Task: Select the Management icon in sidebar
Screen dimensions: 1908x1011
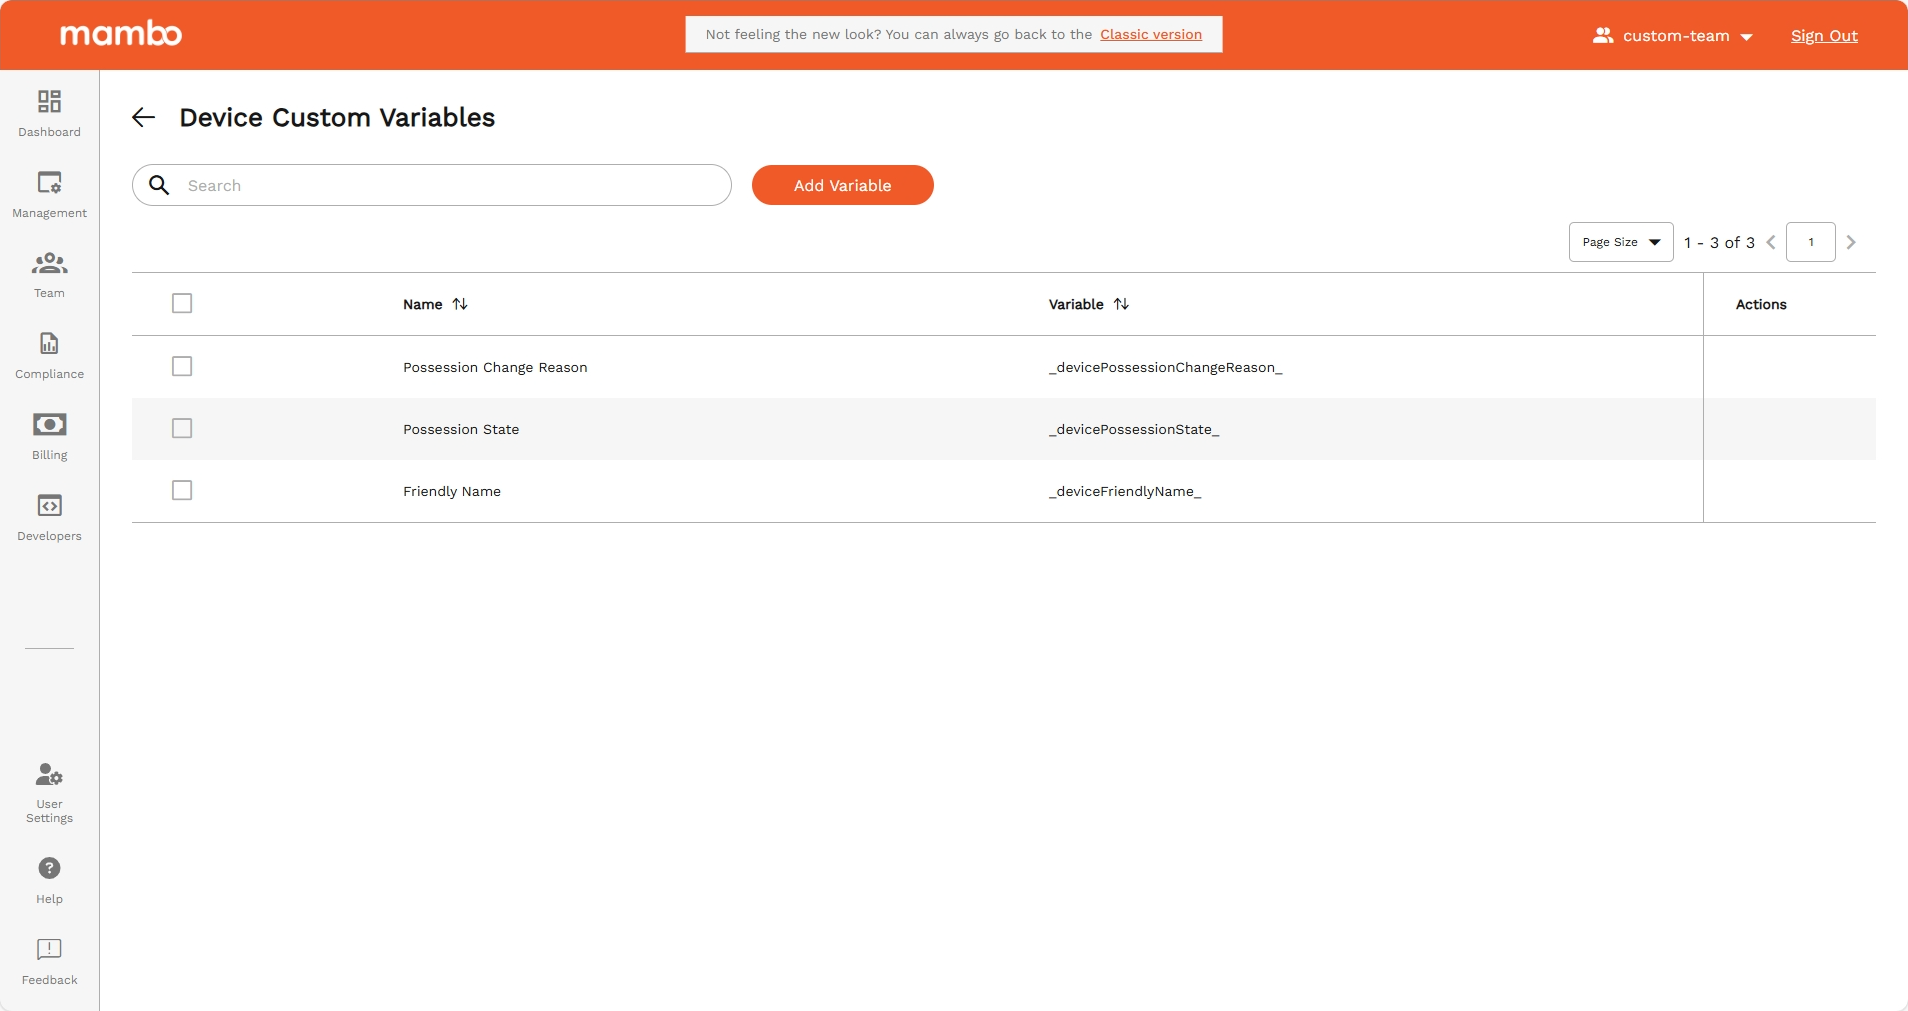Action: click(48, 193)
